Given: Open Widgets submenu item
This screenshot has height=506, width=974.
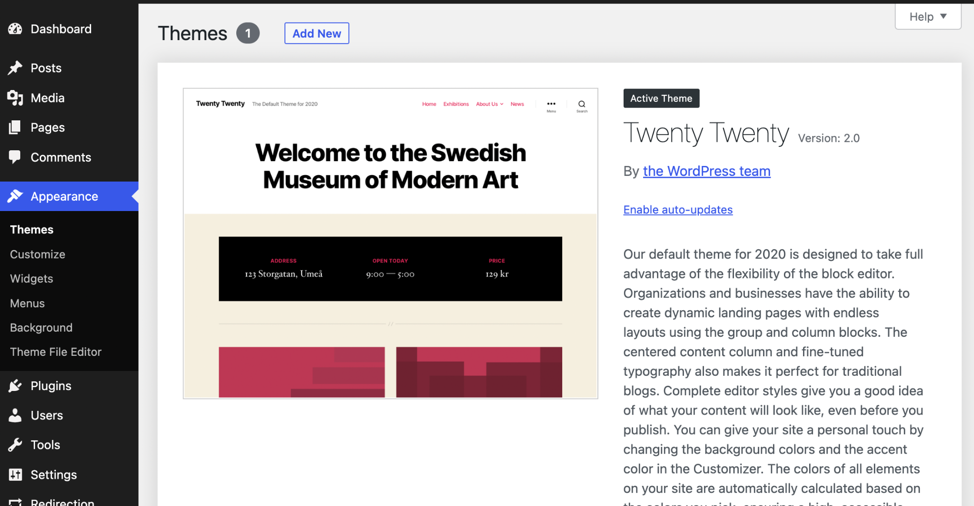Looking at the screenshot, I should point(31,279).
